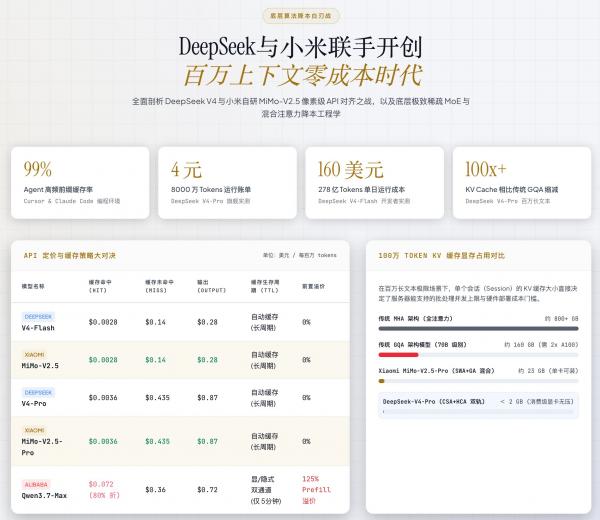600x520 pixels.
Task: Click the $0.0028 HIT price for V4-Flash
Action: 103,322
